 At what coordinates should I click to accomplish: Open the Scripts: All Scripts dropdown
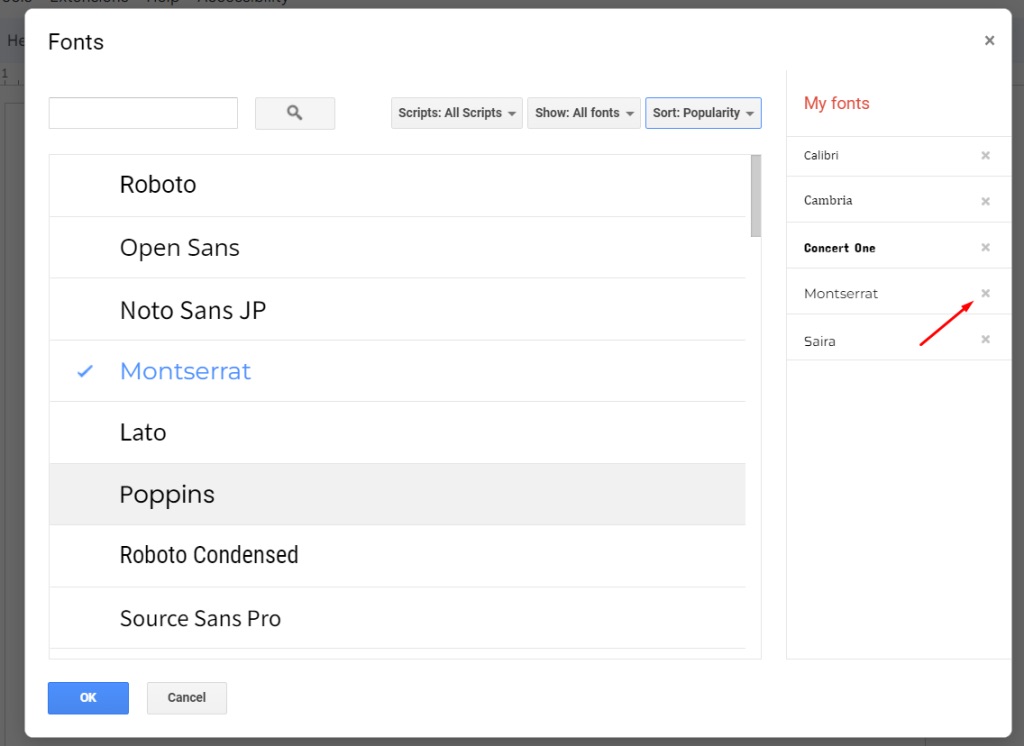coord(456,113)
